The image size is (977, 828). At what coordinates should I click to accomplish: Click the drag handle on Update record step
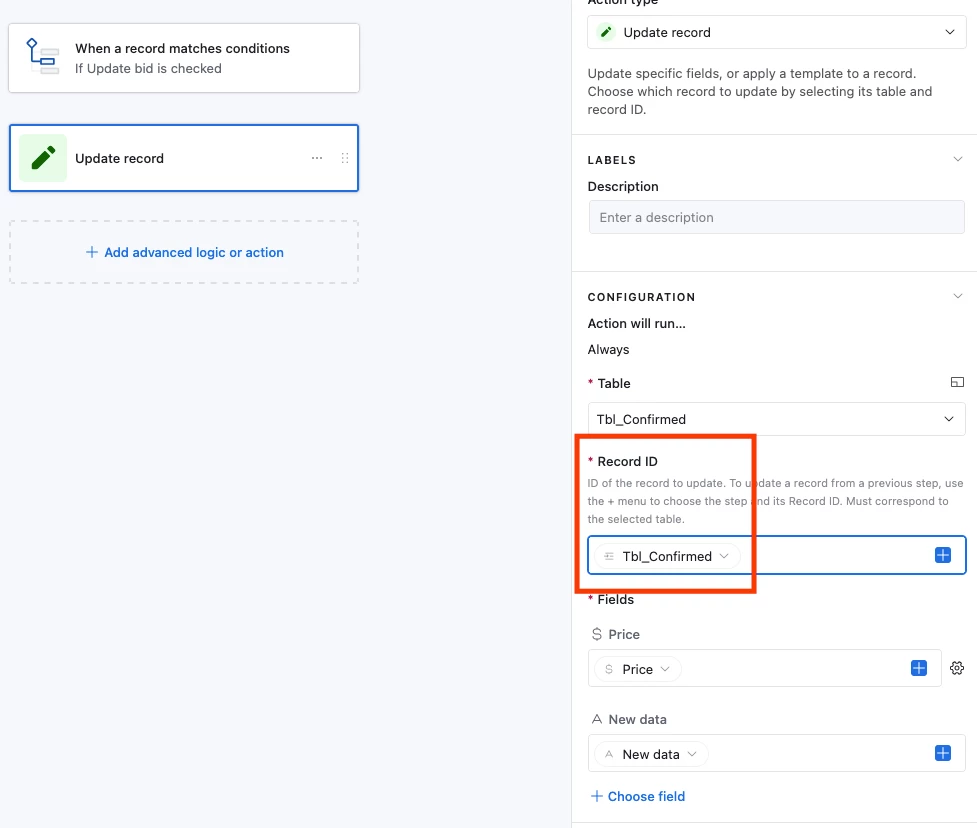pos(345,158)
